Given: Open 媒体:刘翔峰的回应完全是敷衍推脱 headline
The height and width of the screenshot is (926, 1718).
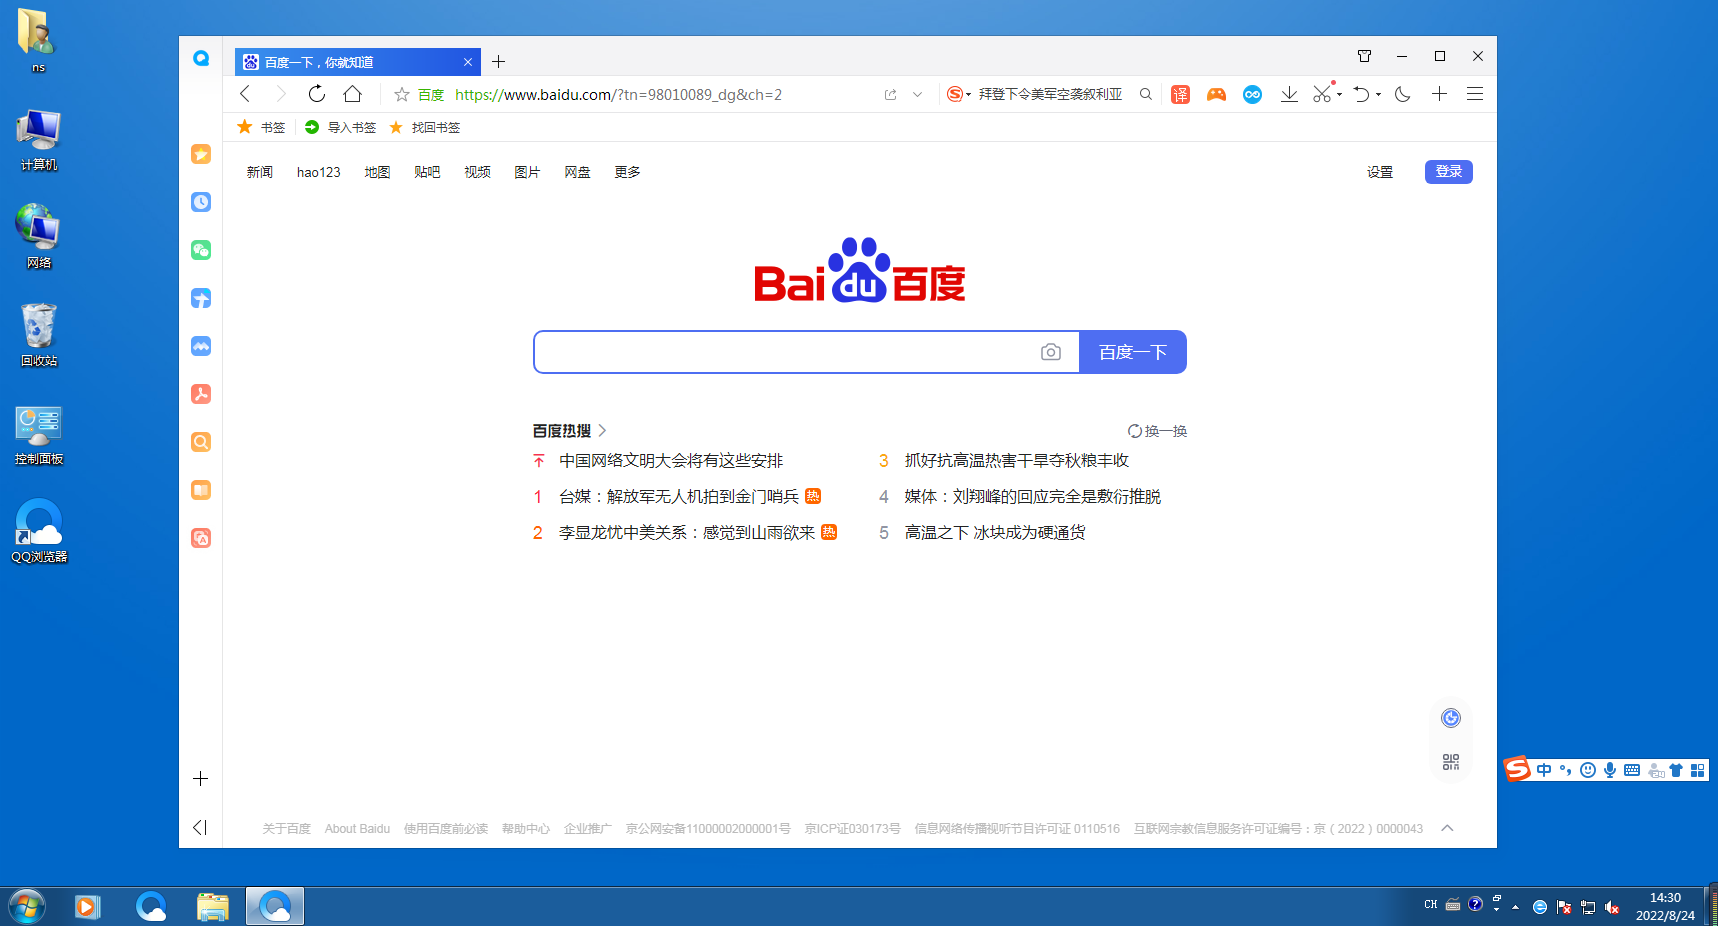Looking at the screenshot, I should [x=1033, y=496].
